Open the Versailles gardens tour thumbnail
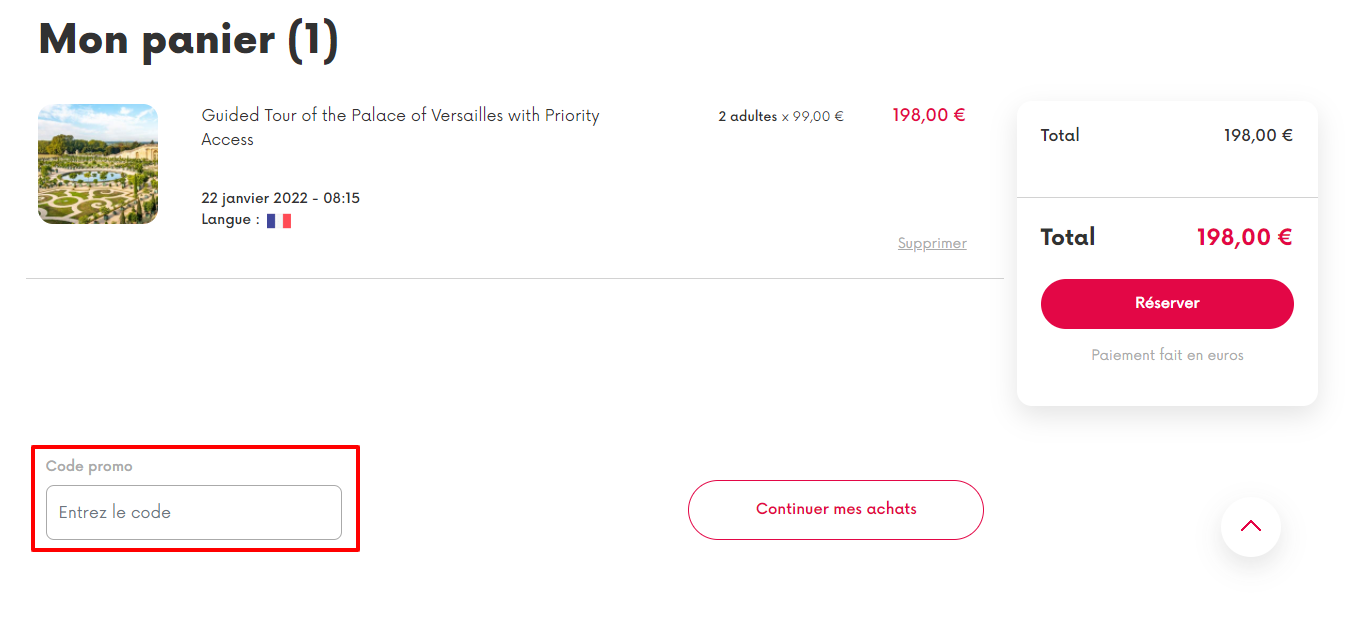This screenshot has height=631, width=1355. tap(98, 164)
